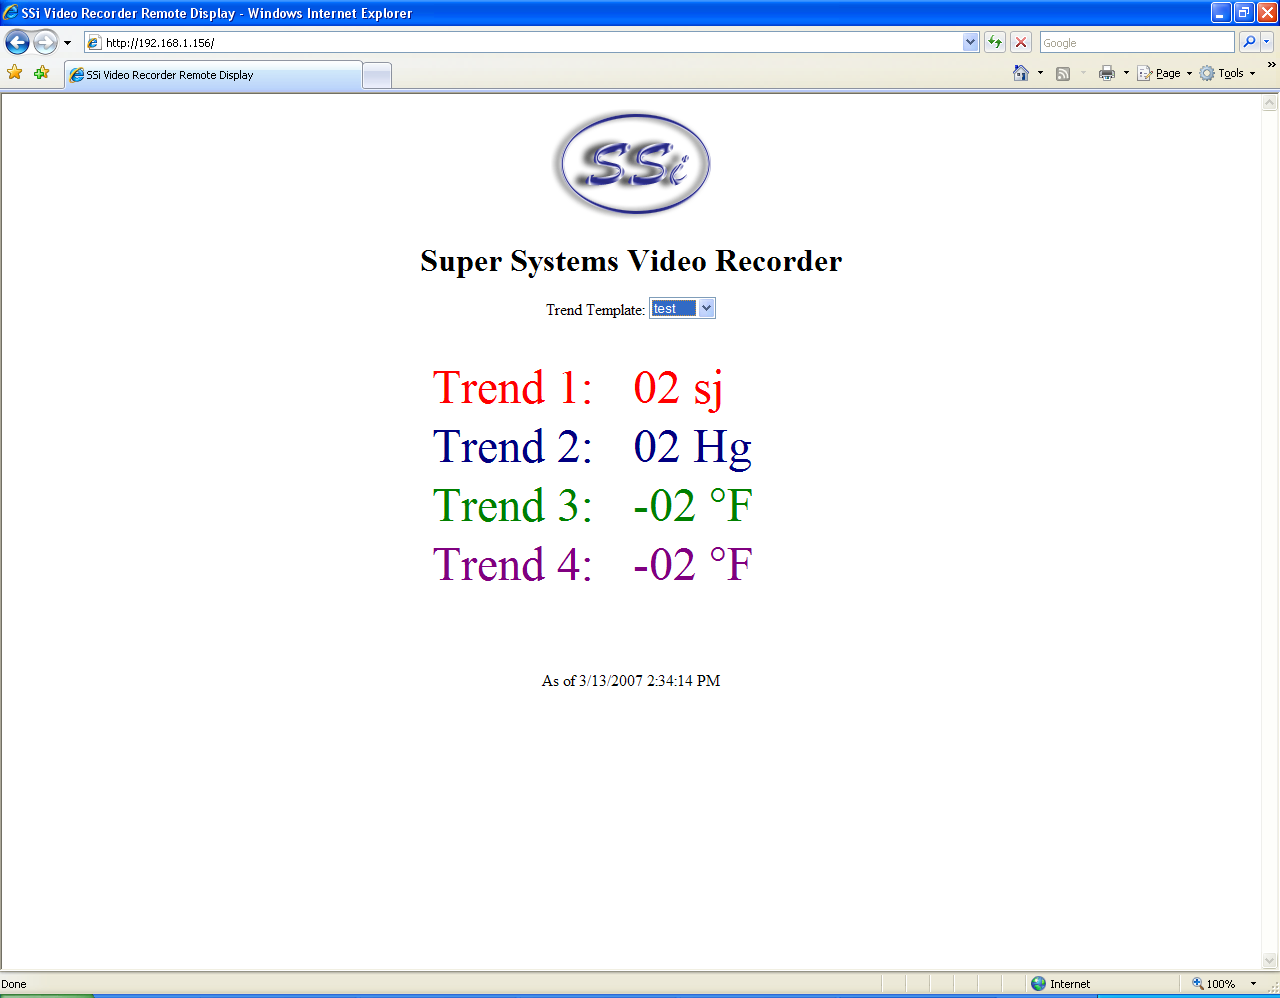The width and height of the screenshot is (1280, 998).
Task: Click the Internet security zone globe icon
Action: pos(1038,984)
